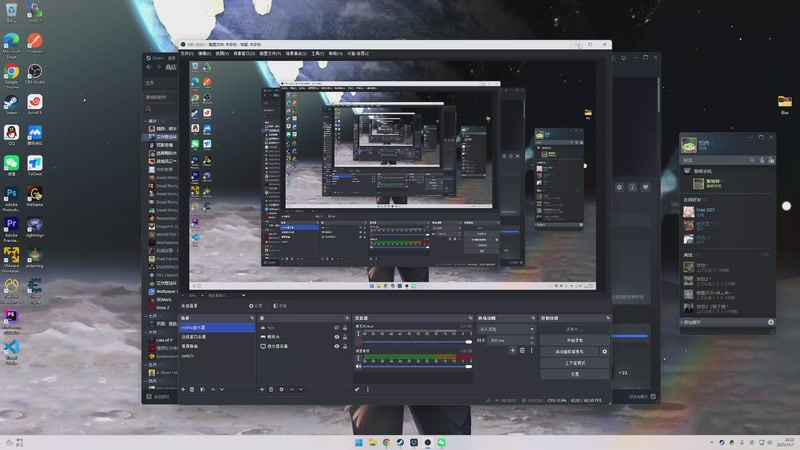
Task: Move scene up with Scenes panel arrow
Action: coord(213,389)
